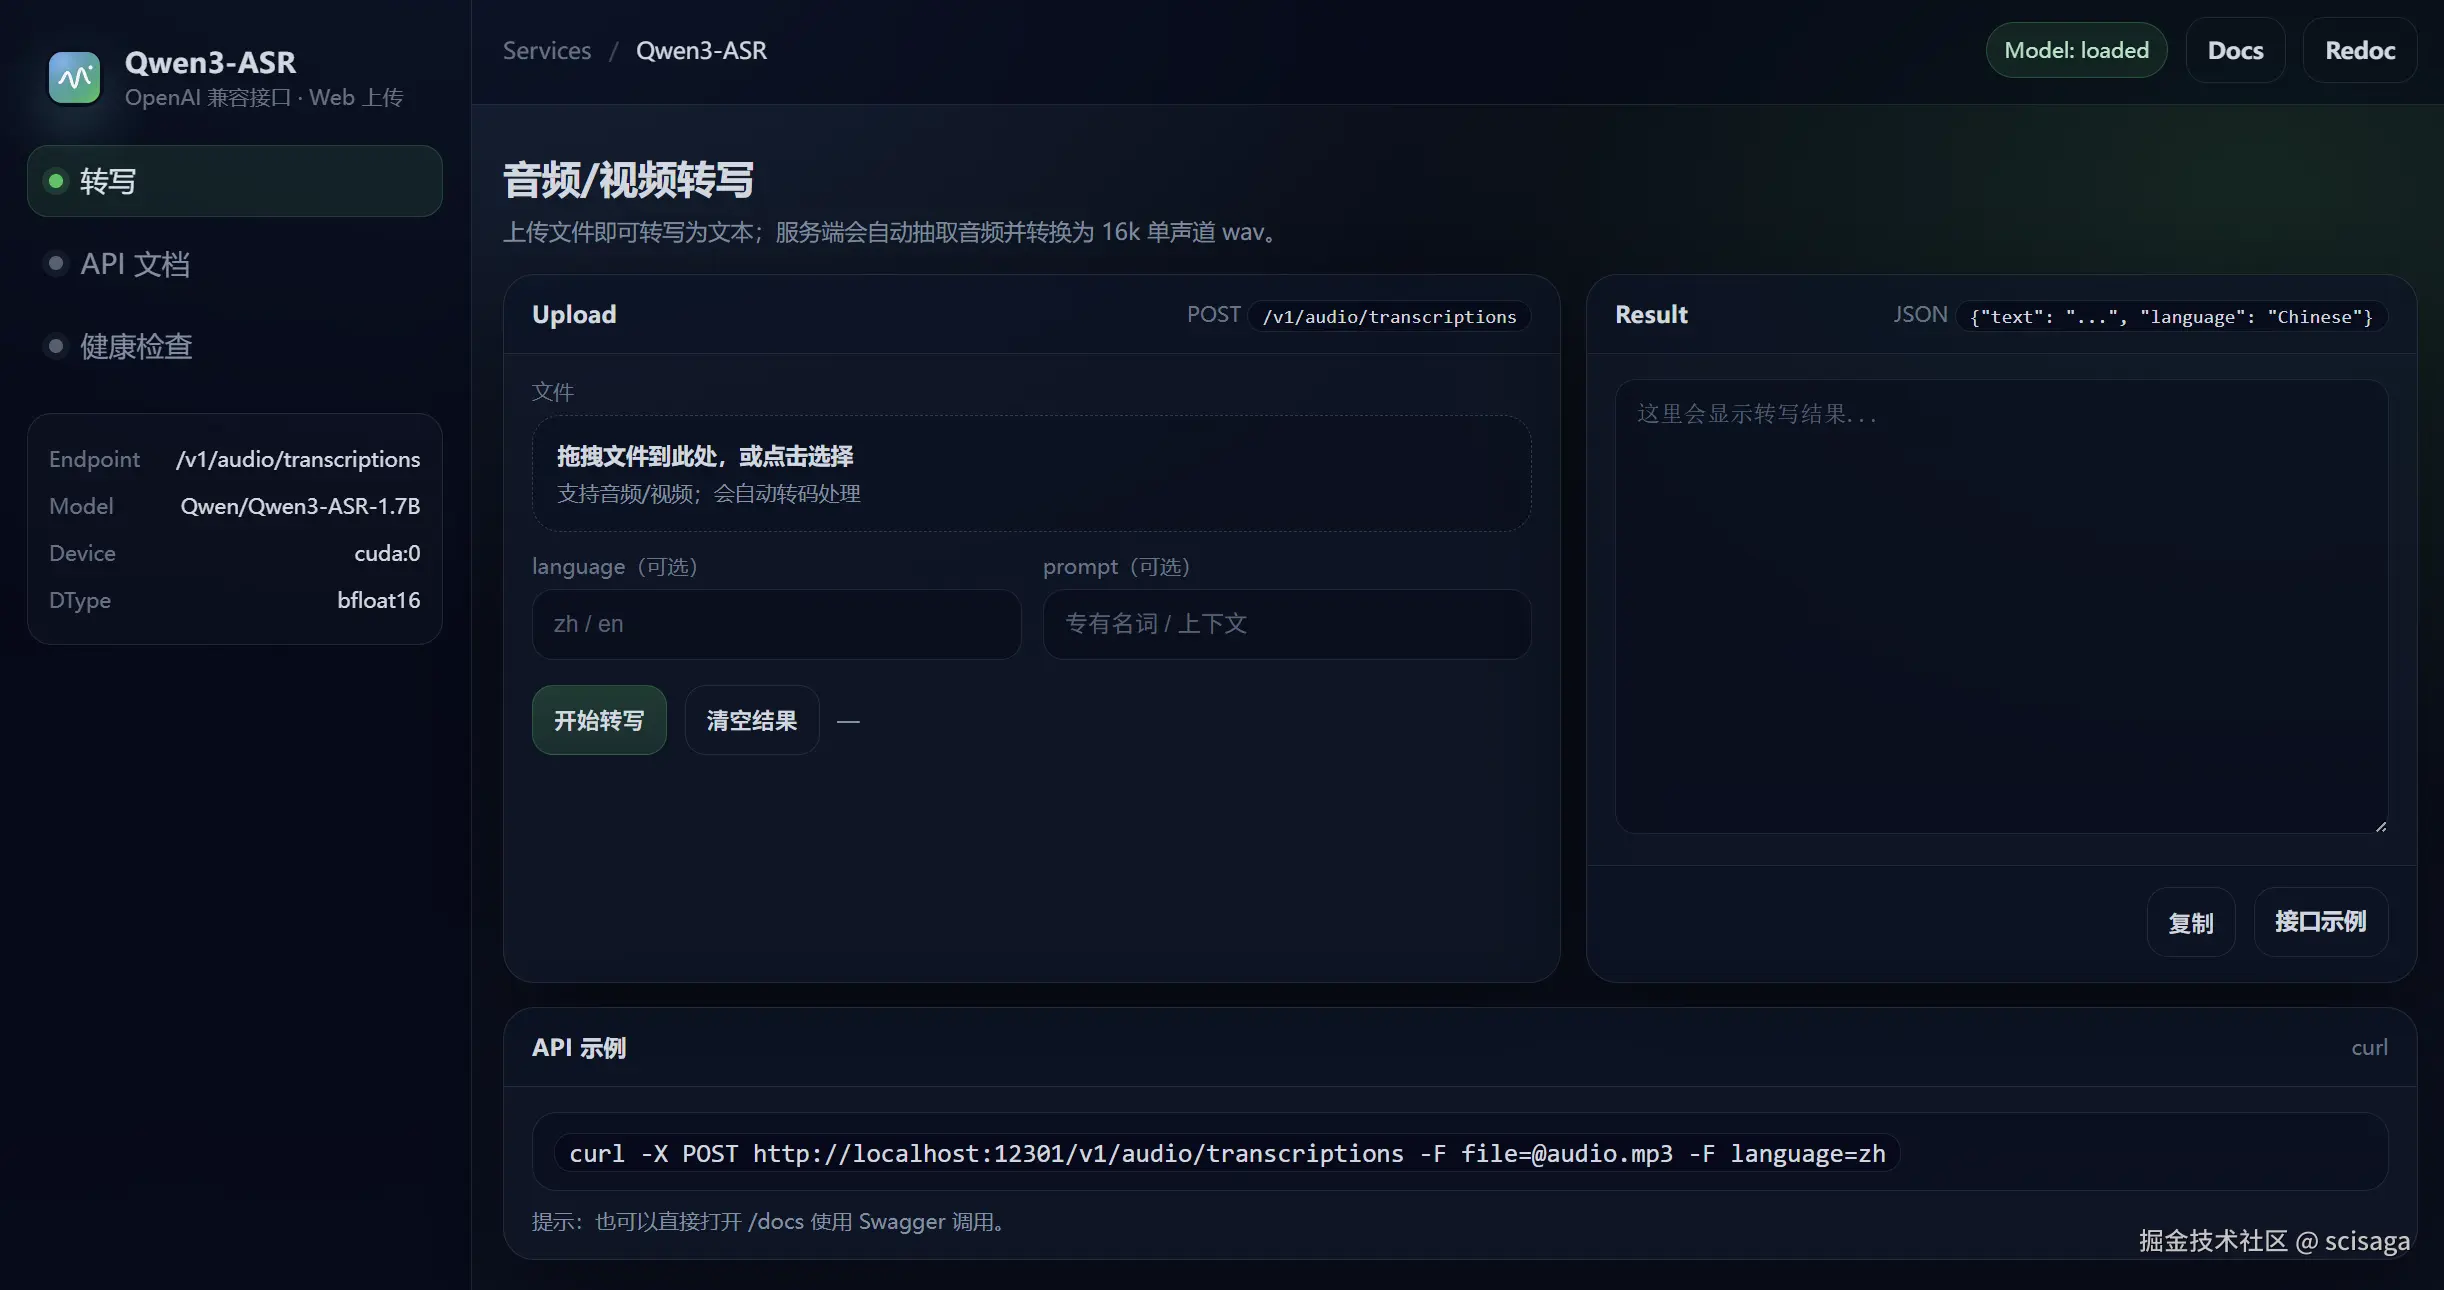Screen dimensions: 2444x1290
Task: Click the status dot next to 转写
Action: 55,180
